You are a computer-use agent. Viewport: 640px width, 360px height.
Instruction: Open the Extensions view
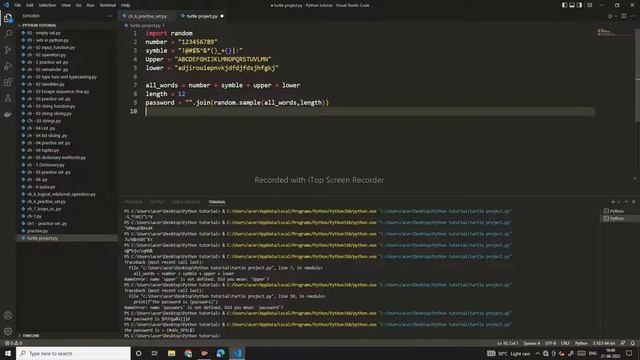(8, 82)
